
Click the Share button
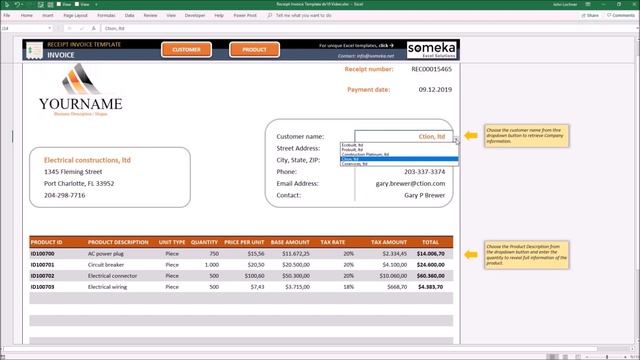click(590, 15)
